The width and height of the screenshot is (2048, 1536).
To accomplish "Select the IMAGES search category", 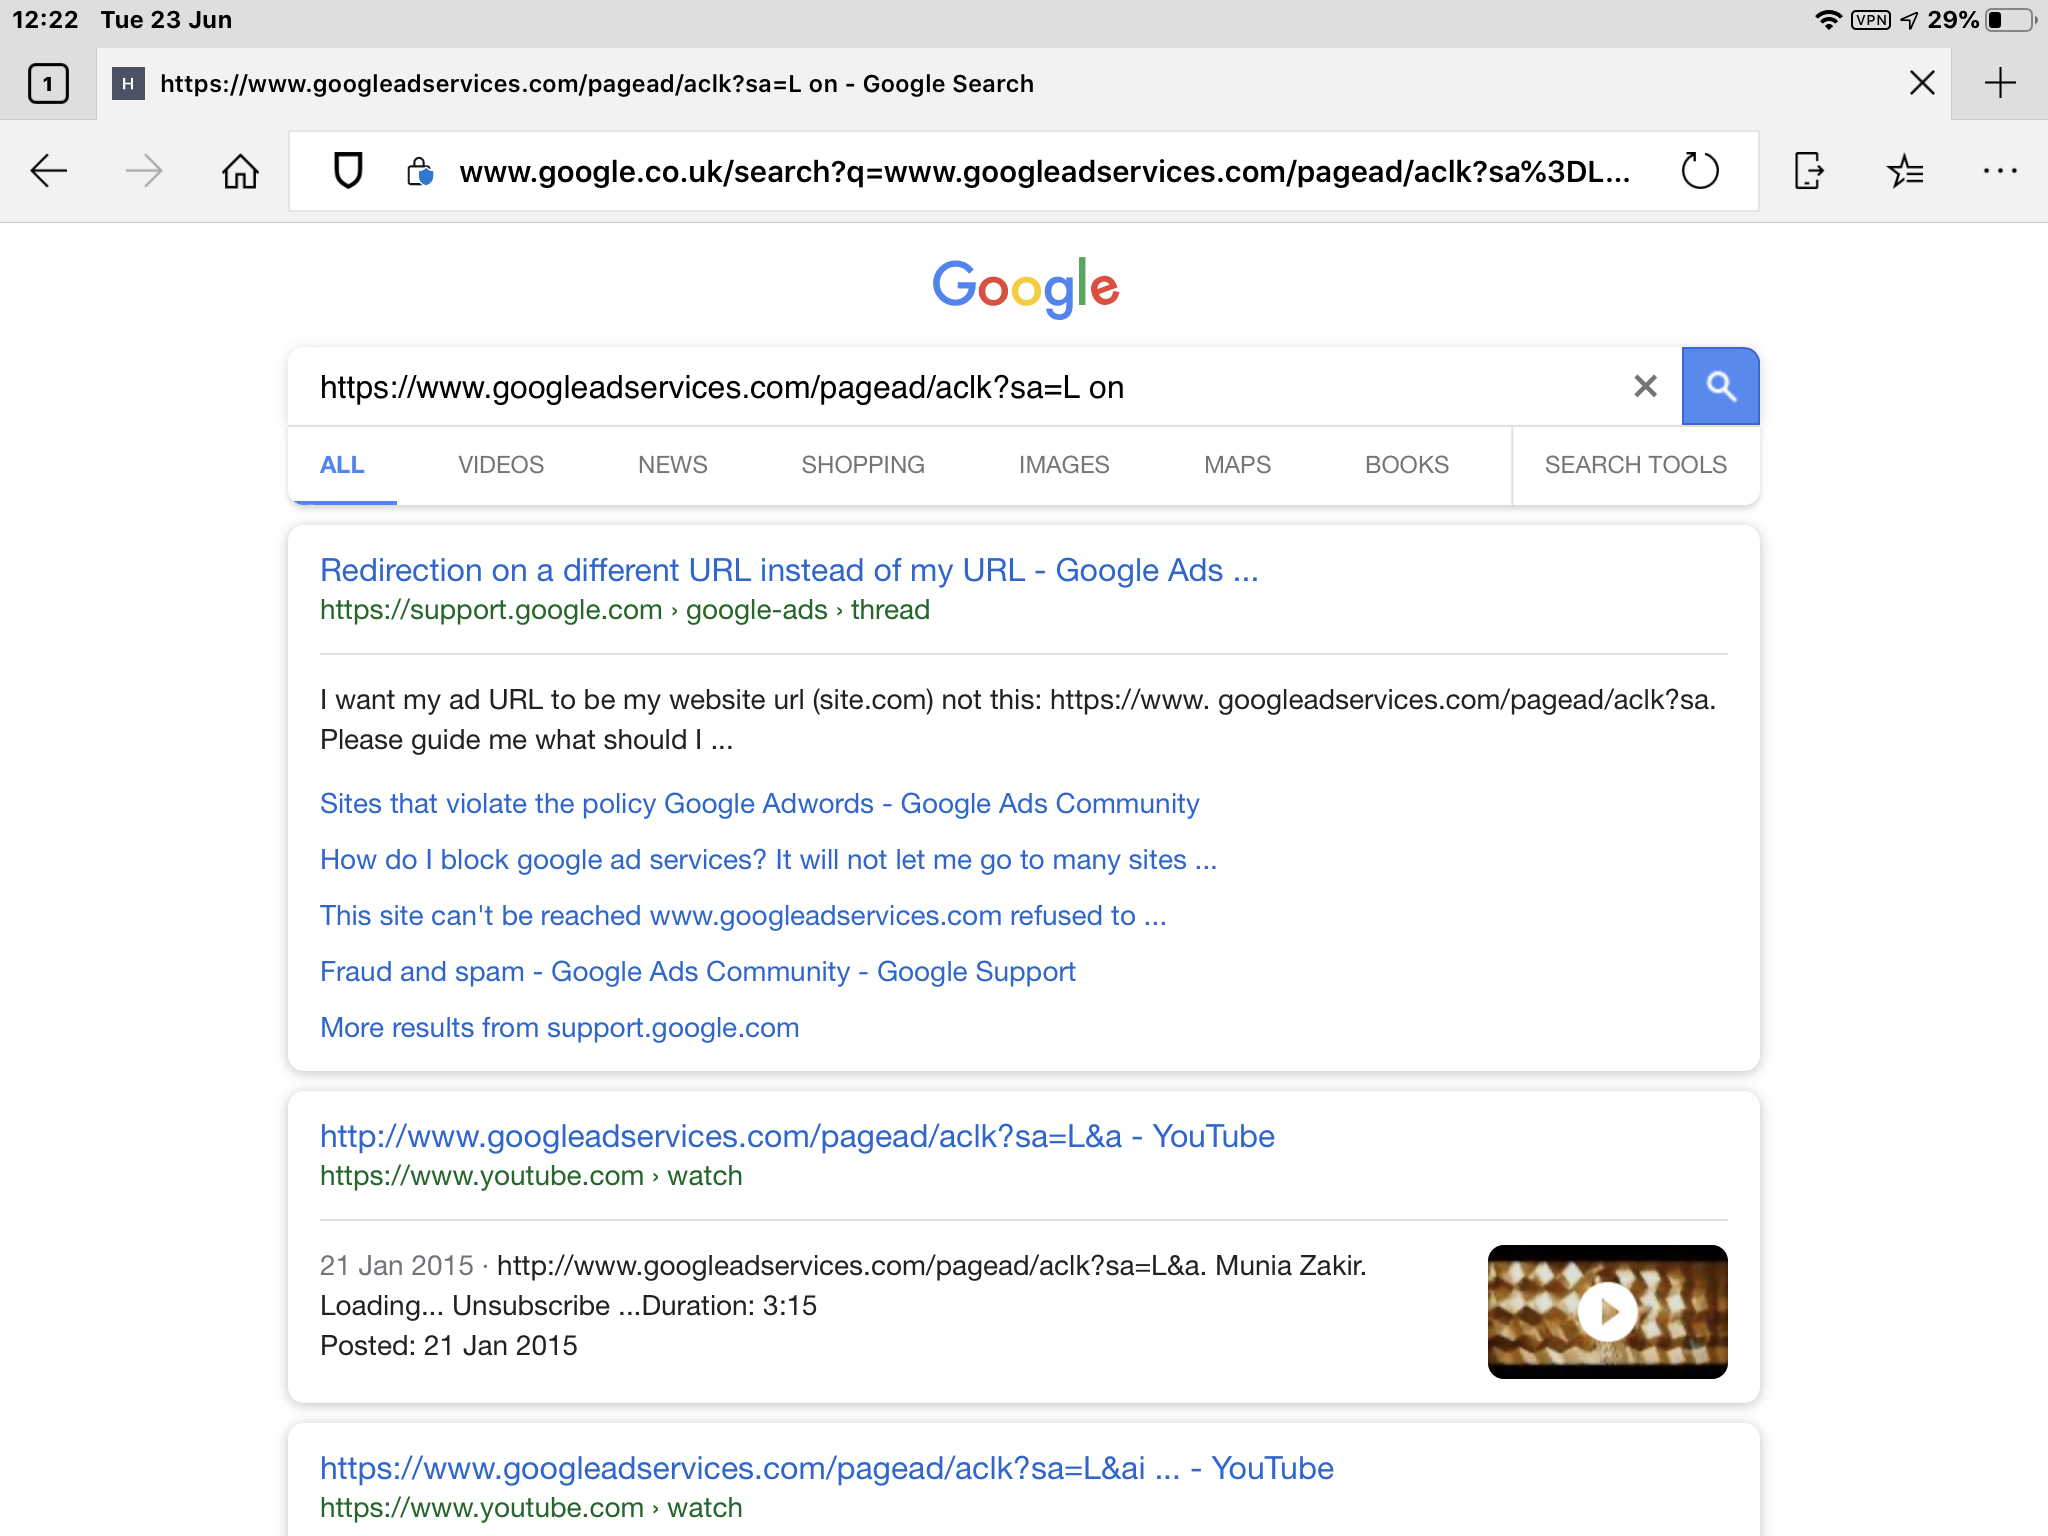I will pyautogui.click(x=1064, y=466).
